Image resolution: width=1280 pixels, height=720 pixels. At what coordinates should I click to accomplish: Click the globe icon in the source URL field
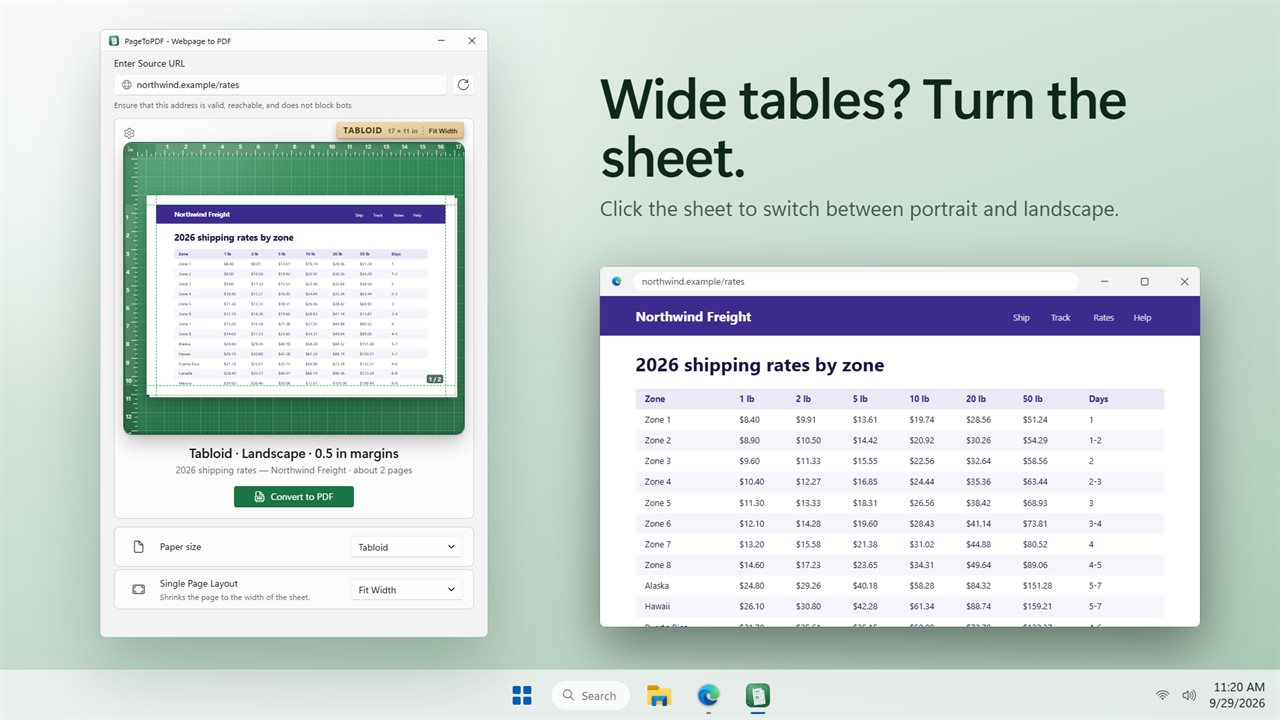click(x=126, y=85)
